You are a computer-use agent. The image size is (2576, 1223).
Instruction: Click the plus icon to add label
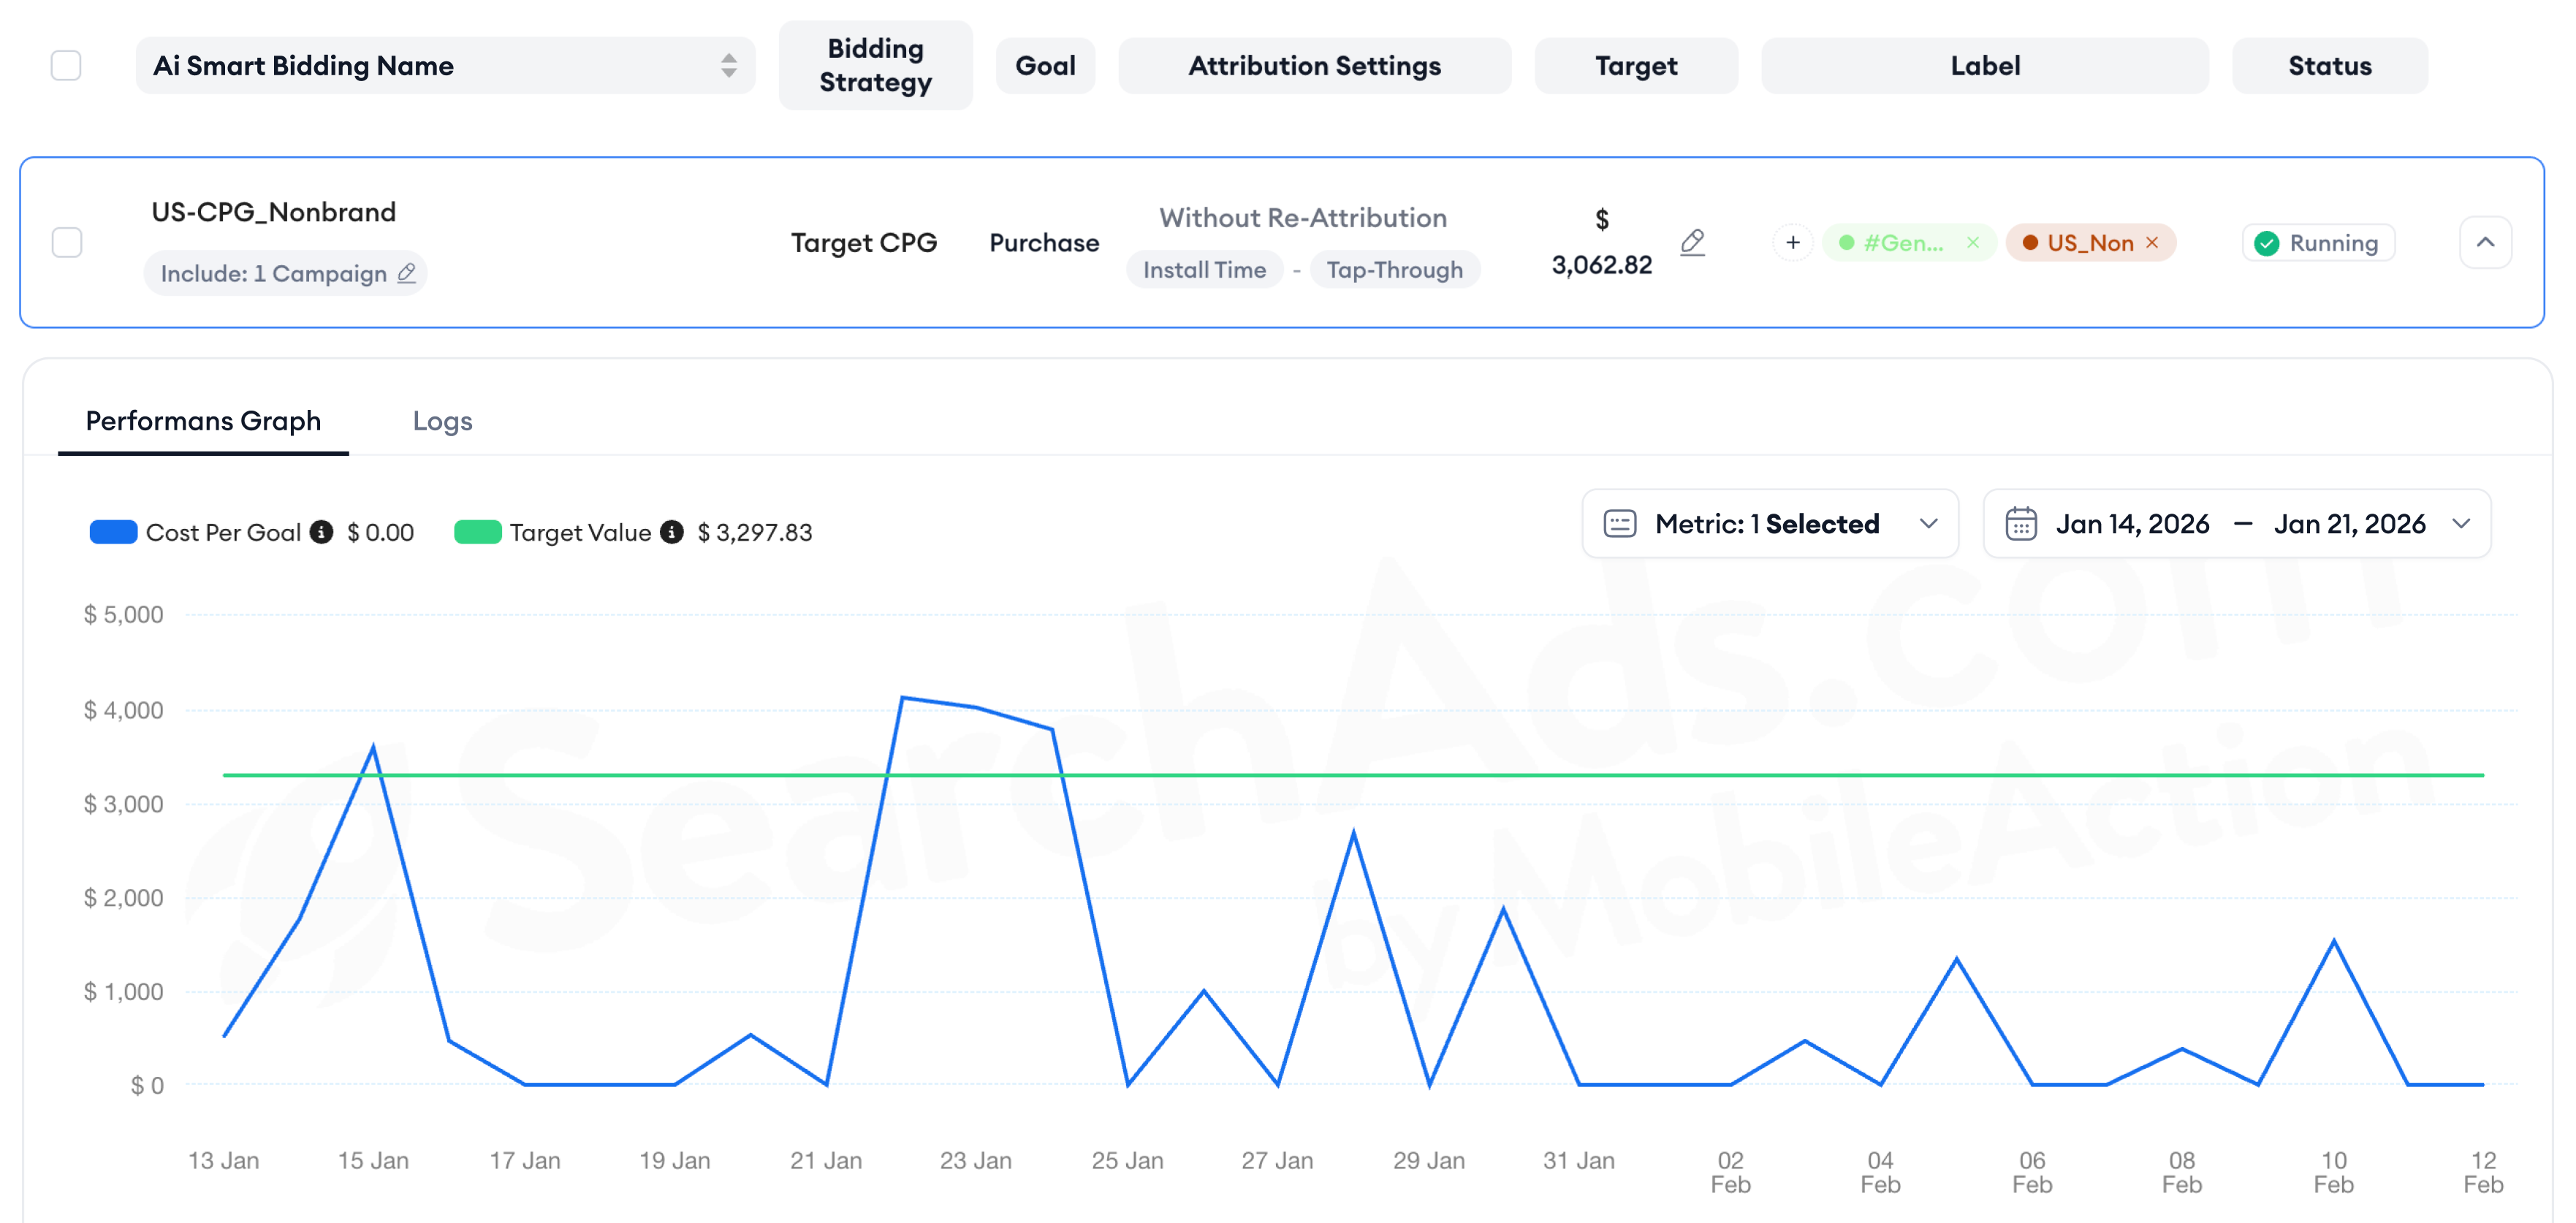click(x=1792, y=243)
